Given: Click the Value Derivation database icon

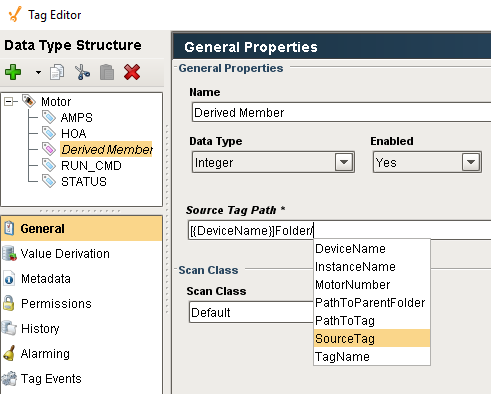Looking at the screenshot, I should click(9, 253).
